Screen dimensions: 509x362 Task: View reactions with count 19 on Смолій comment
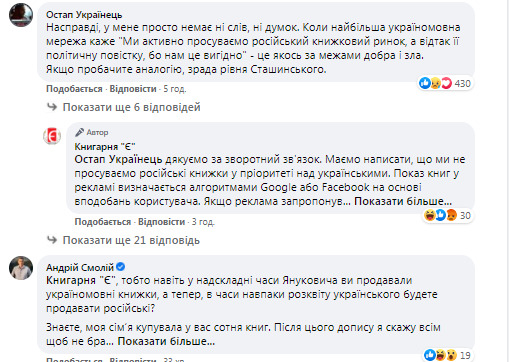tap(447, 355)
